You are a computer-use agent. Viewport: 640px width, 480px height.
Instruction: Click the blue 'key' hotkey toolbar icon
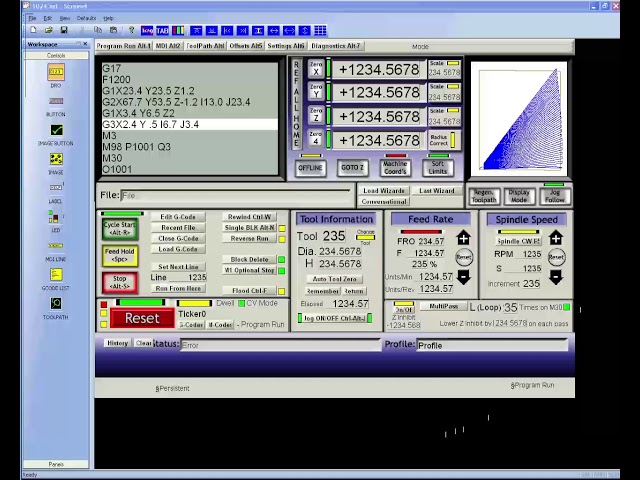[147, 31]
